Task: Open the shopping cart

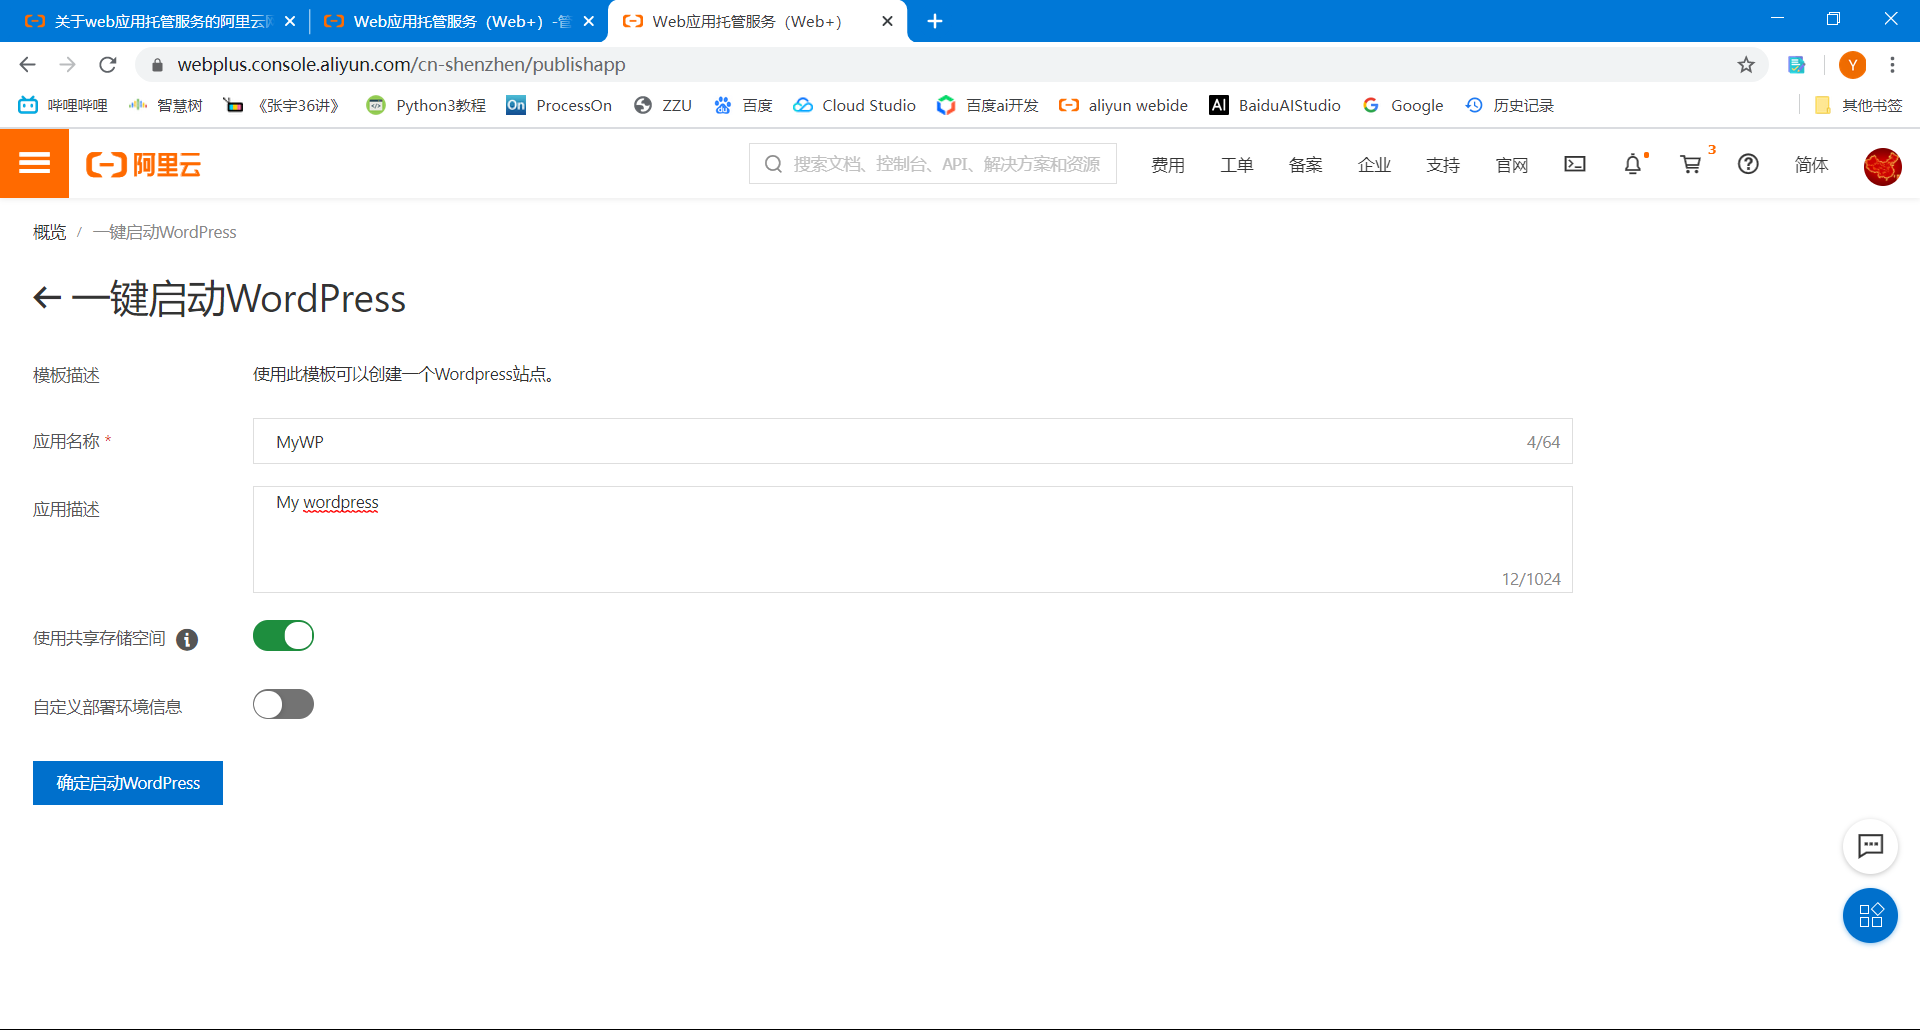Action: [1691, 164]
